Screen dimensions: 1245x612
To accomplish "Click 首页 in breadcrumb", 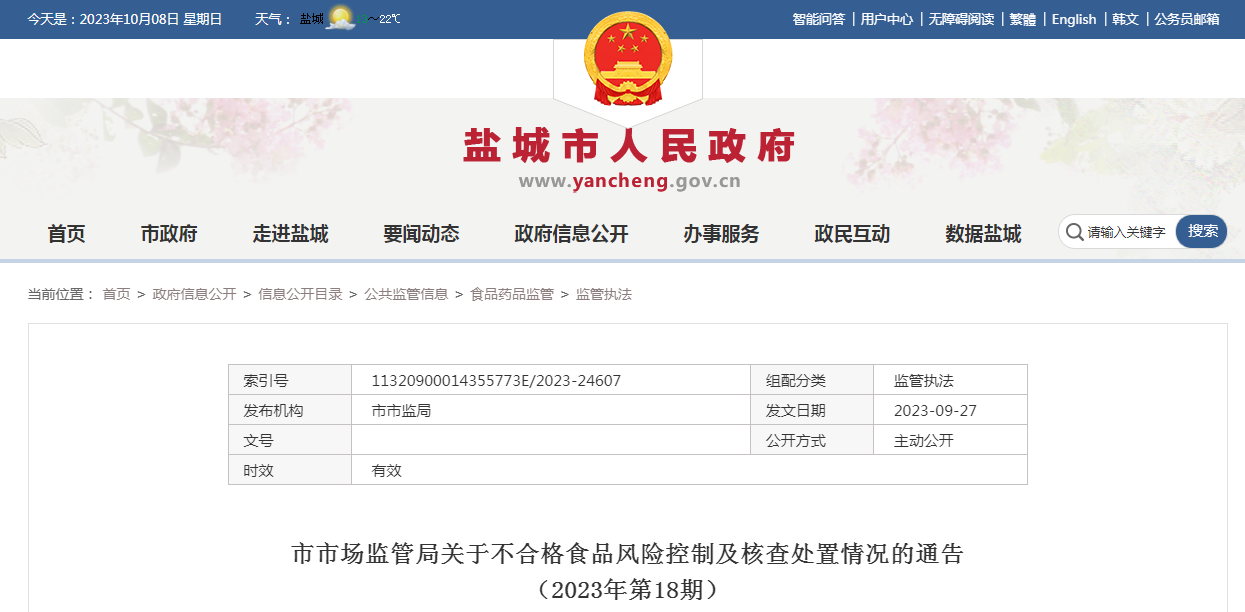I will 116,294.
